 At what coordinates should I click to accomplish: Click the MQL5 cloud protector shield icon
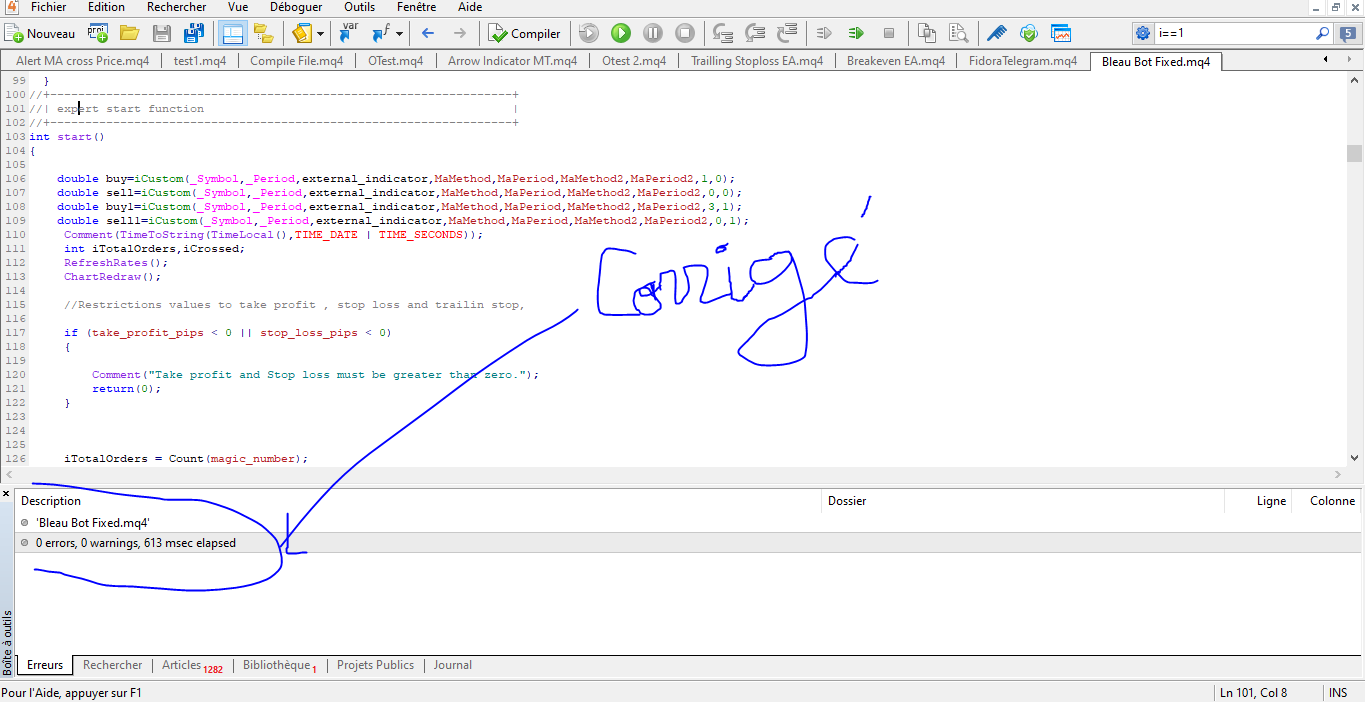coord(1028,33)
